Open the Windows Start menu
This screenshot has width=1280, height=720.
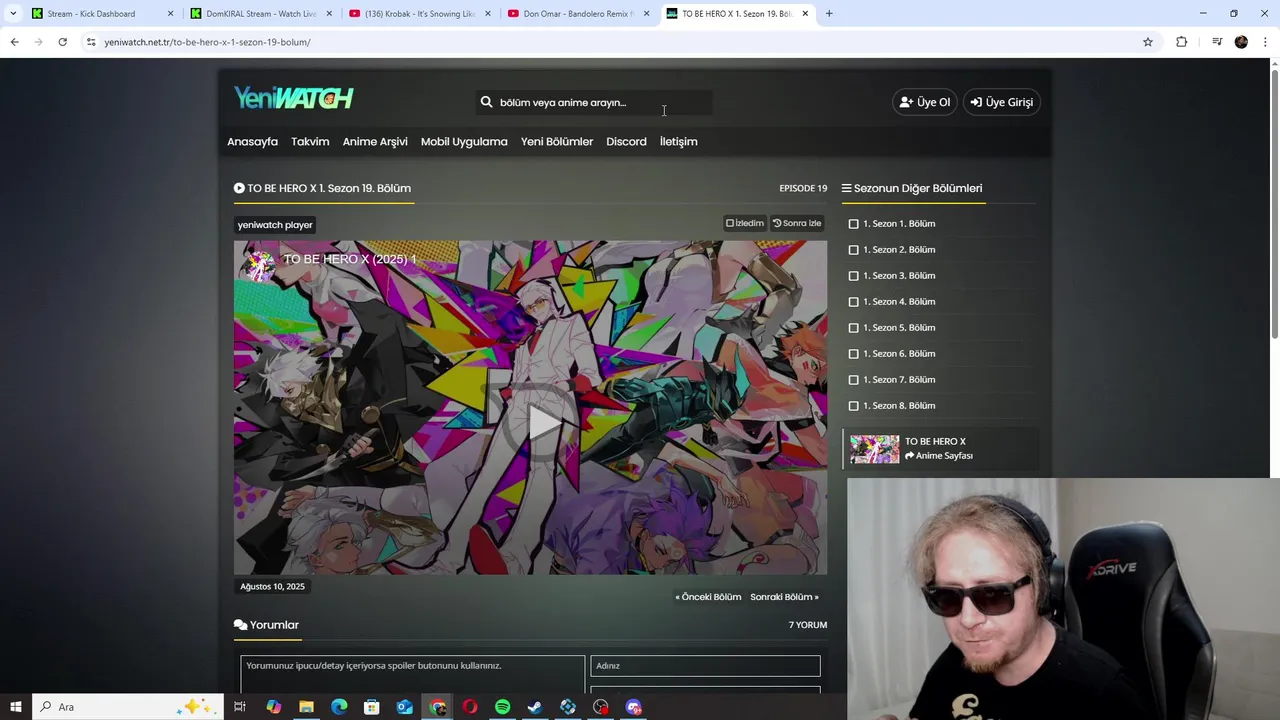coord(15,707)
